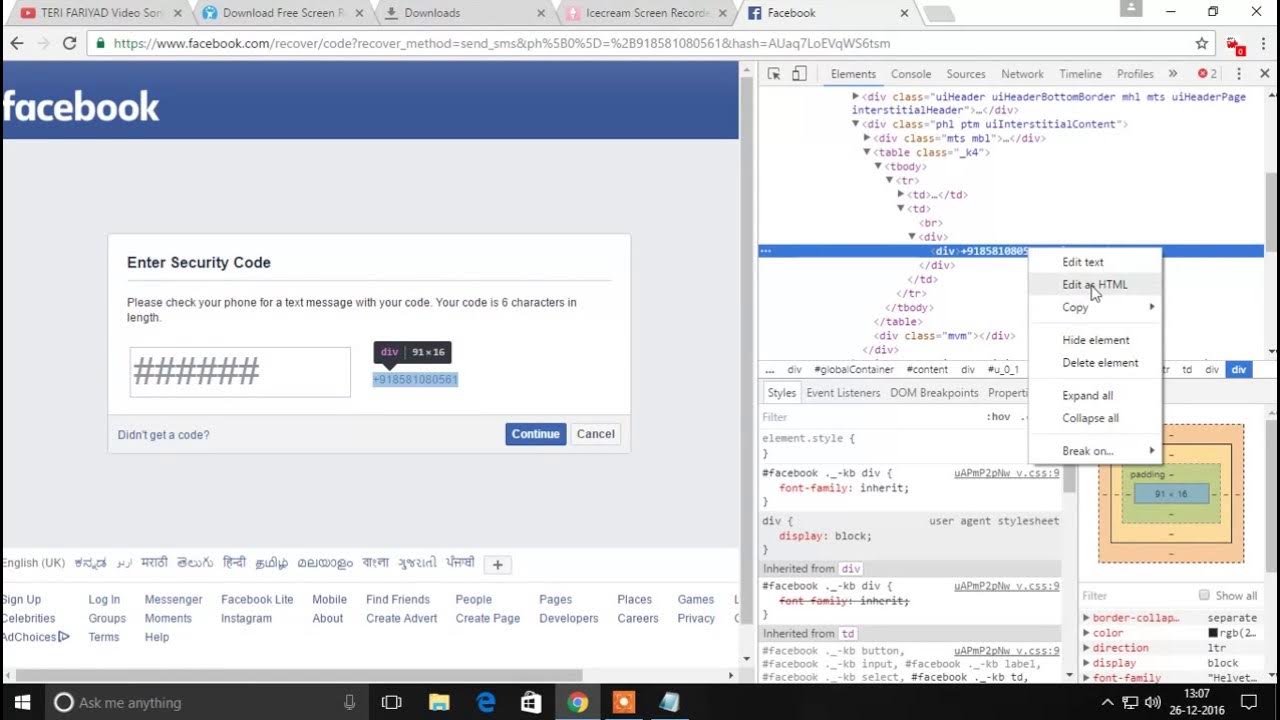This screenshot has height=720, width=1280.
Task: Expand the collapsed td node in the DOM tree
Action: (x=901, y=194)
